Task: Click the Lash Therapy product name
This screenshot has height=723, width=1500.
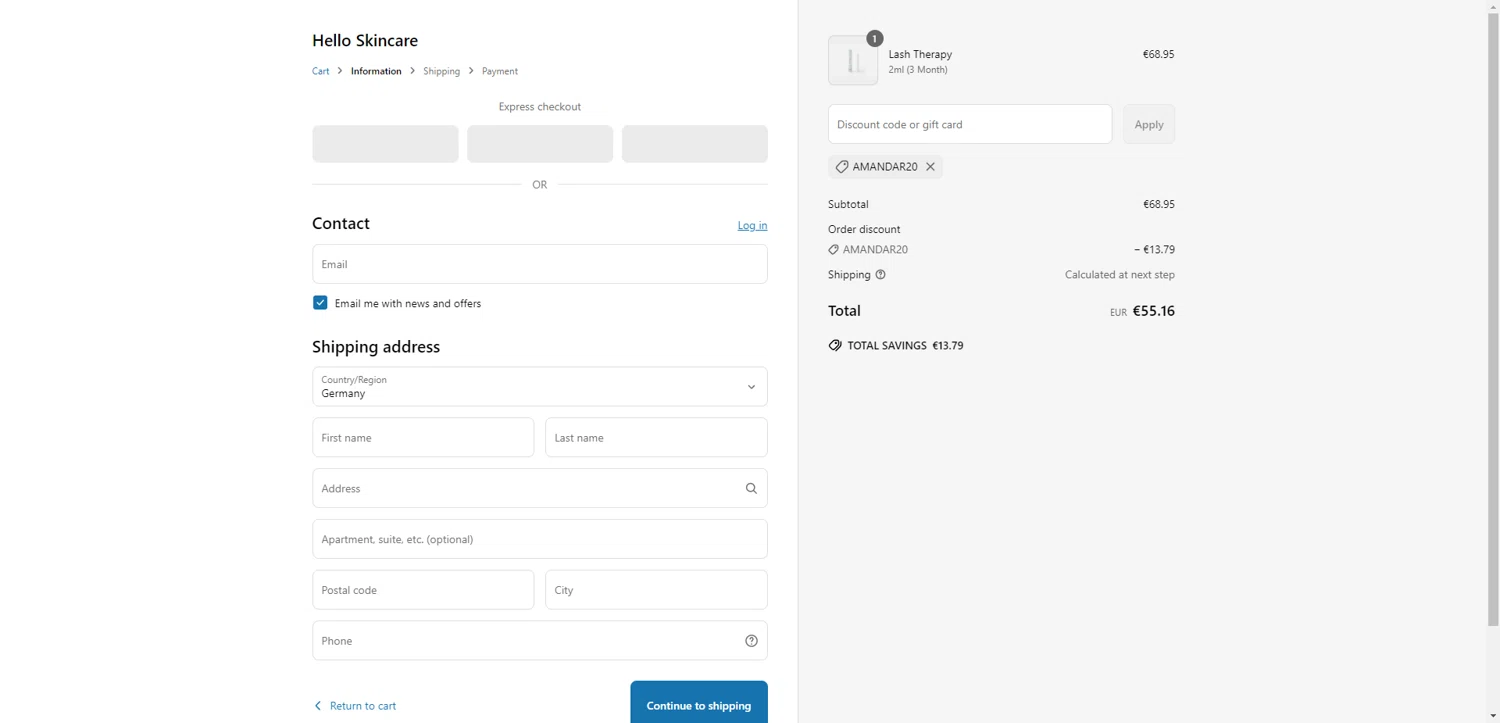Action: point(920,54)
